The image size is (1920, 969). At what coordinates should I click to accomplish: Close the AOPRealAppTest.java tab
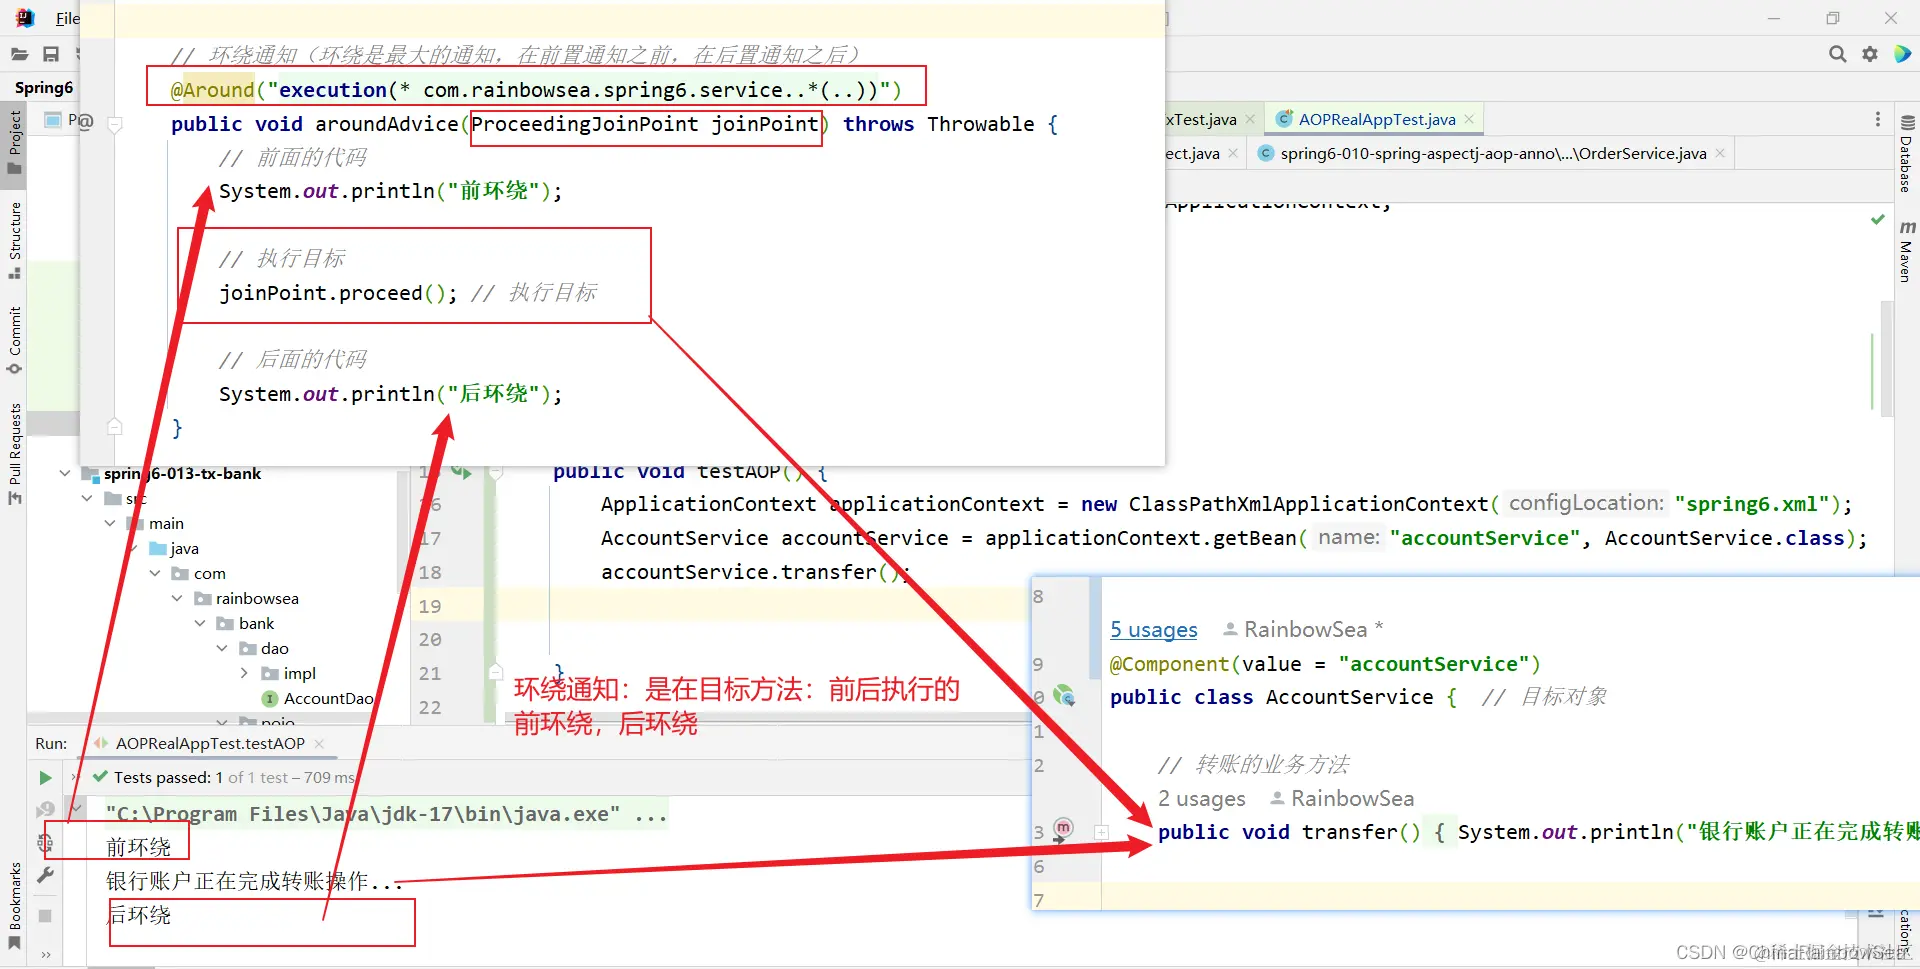click(1469, 119)
